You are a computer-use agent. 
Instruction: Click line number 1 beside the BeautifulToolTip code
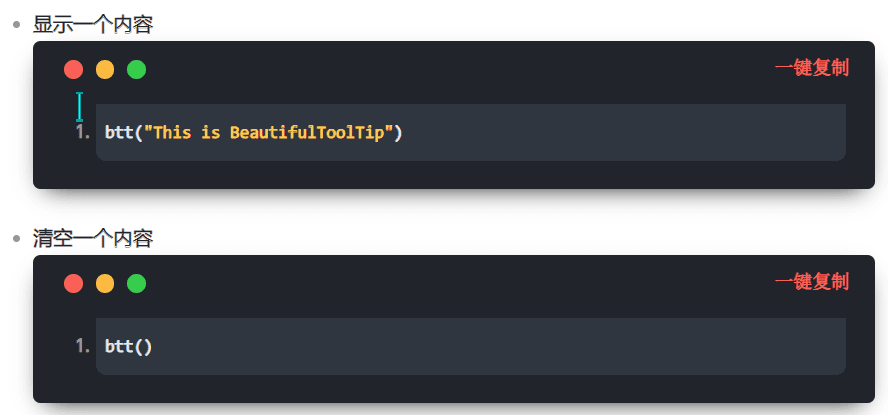point(83,132)
